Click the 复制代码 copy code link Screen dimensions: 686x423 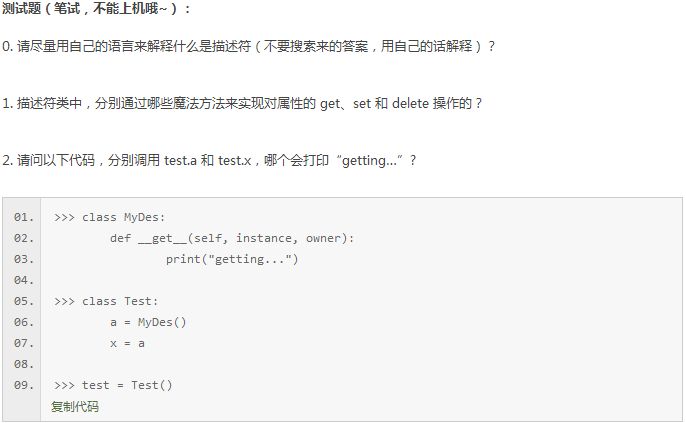[75, 407]
